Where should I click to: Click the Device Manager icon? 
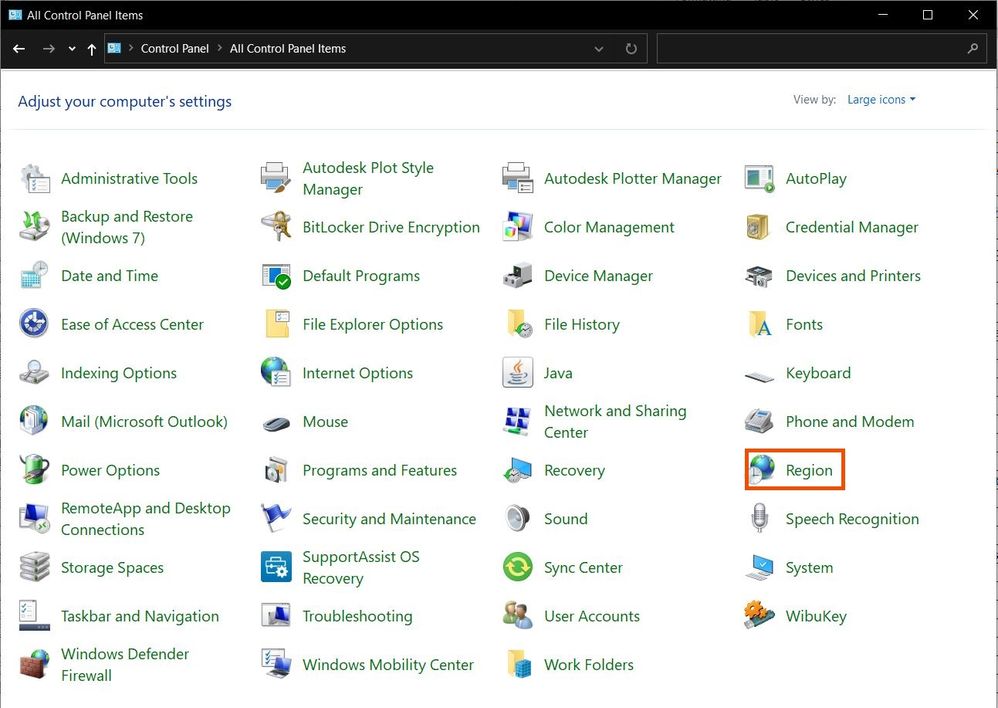(x=517, y=276)
